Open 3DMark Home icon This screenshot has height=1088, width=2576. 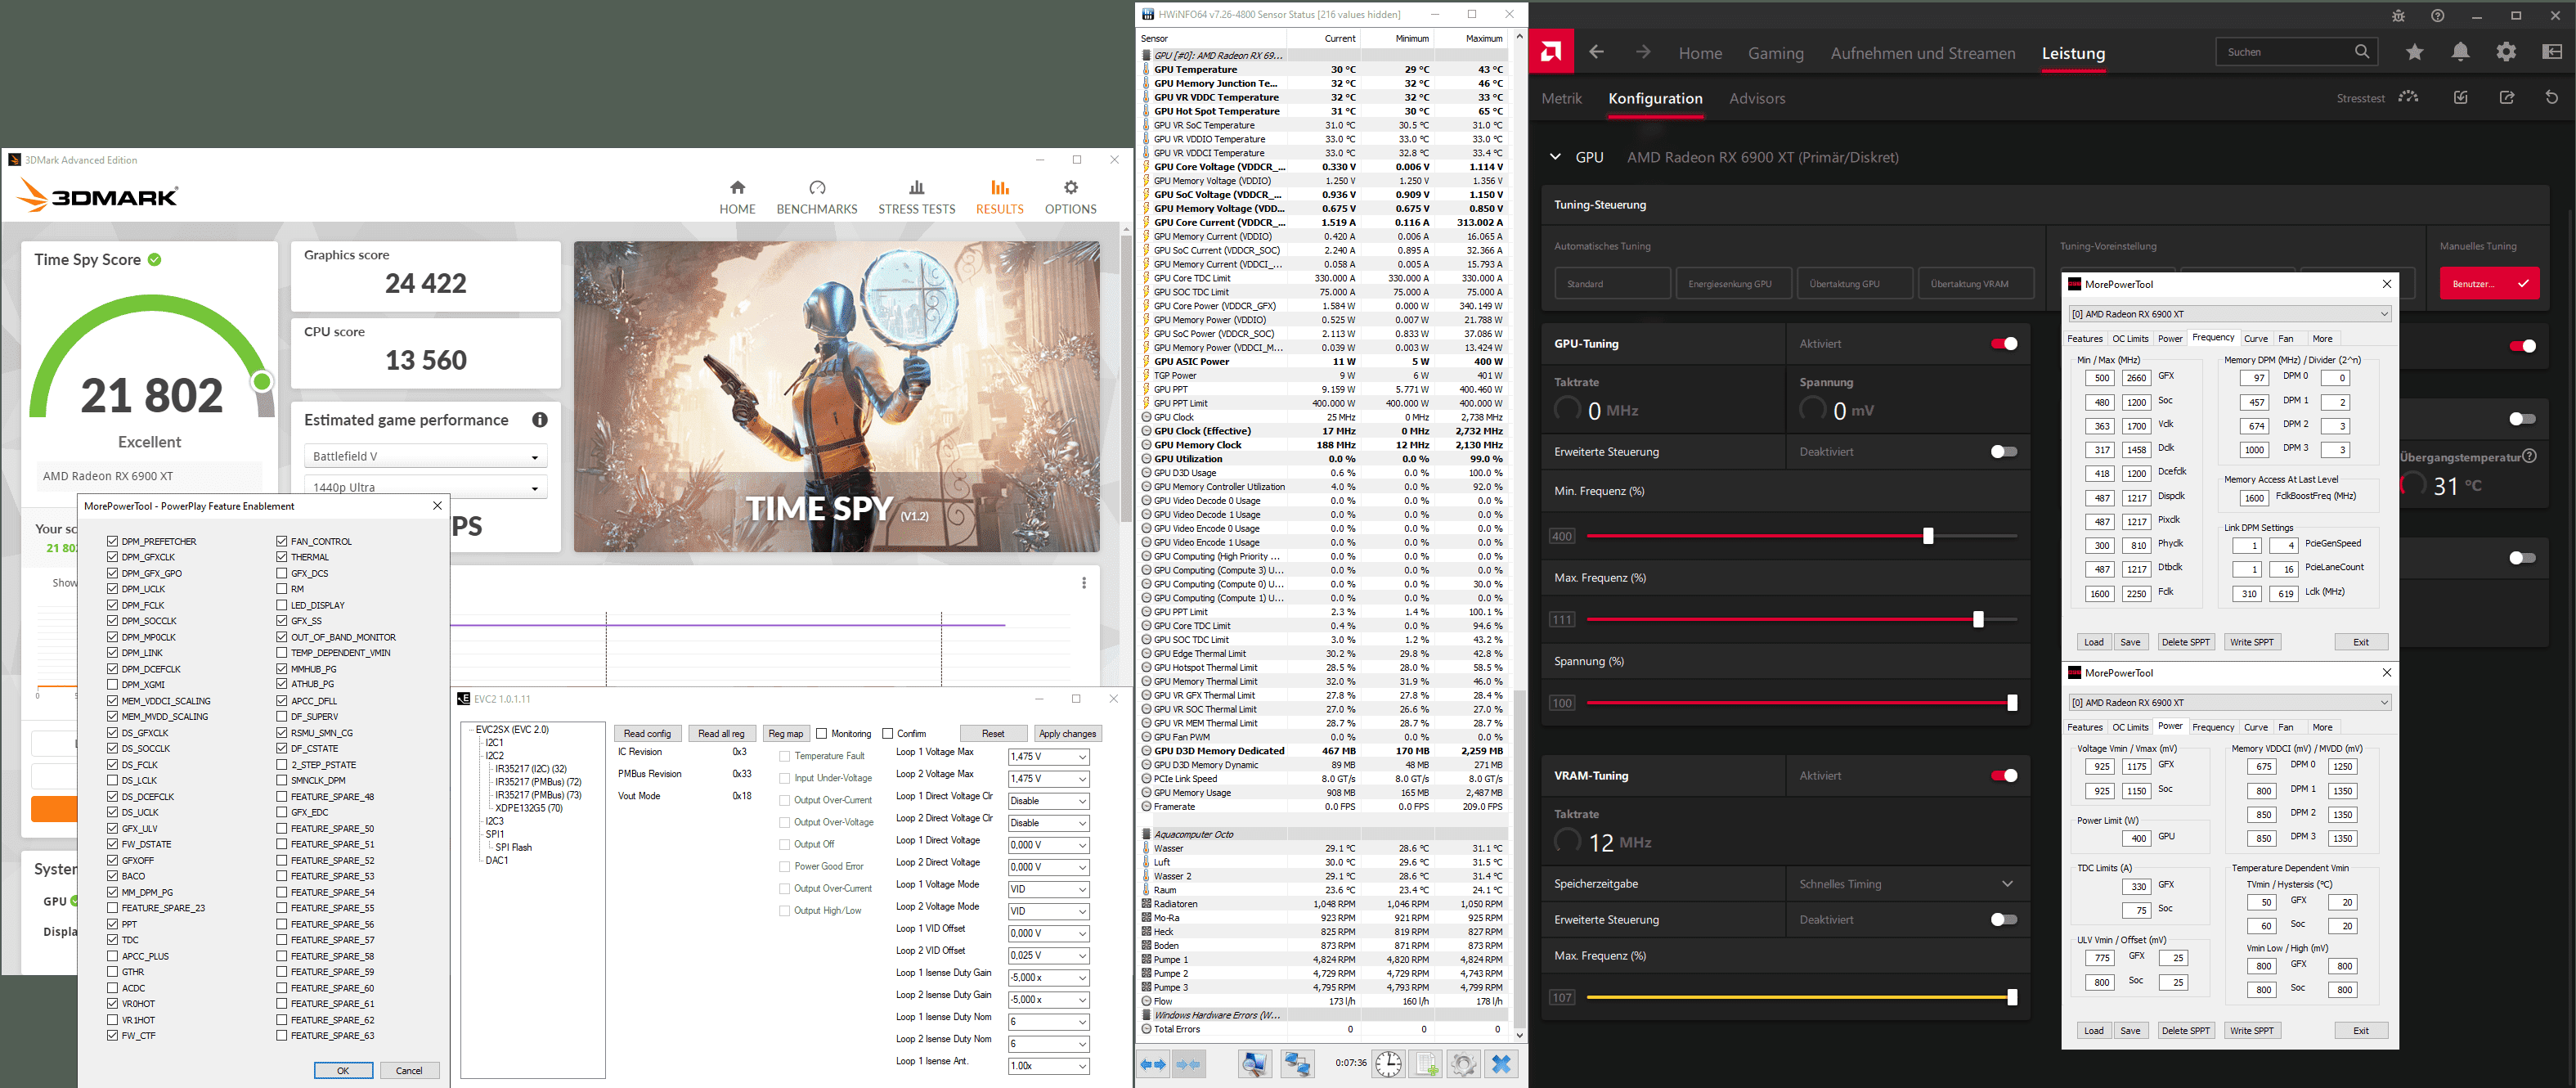tap(737, 187)
